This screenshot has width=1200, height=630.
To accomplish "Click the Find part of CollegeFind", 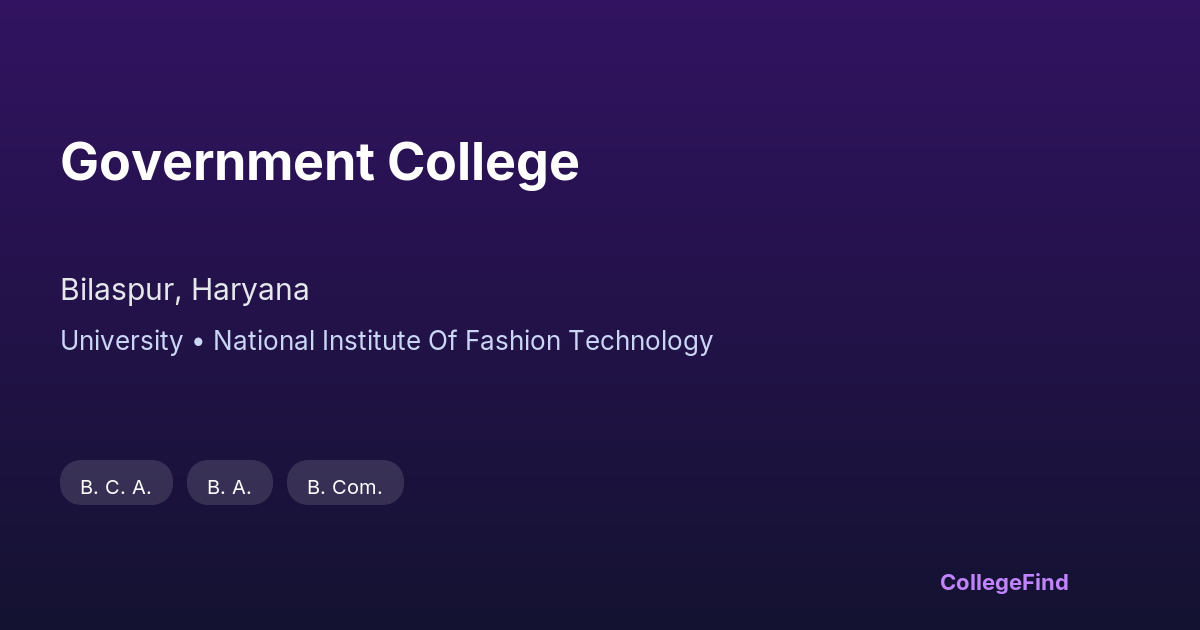I will (1045, 582).
